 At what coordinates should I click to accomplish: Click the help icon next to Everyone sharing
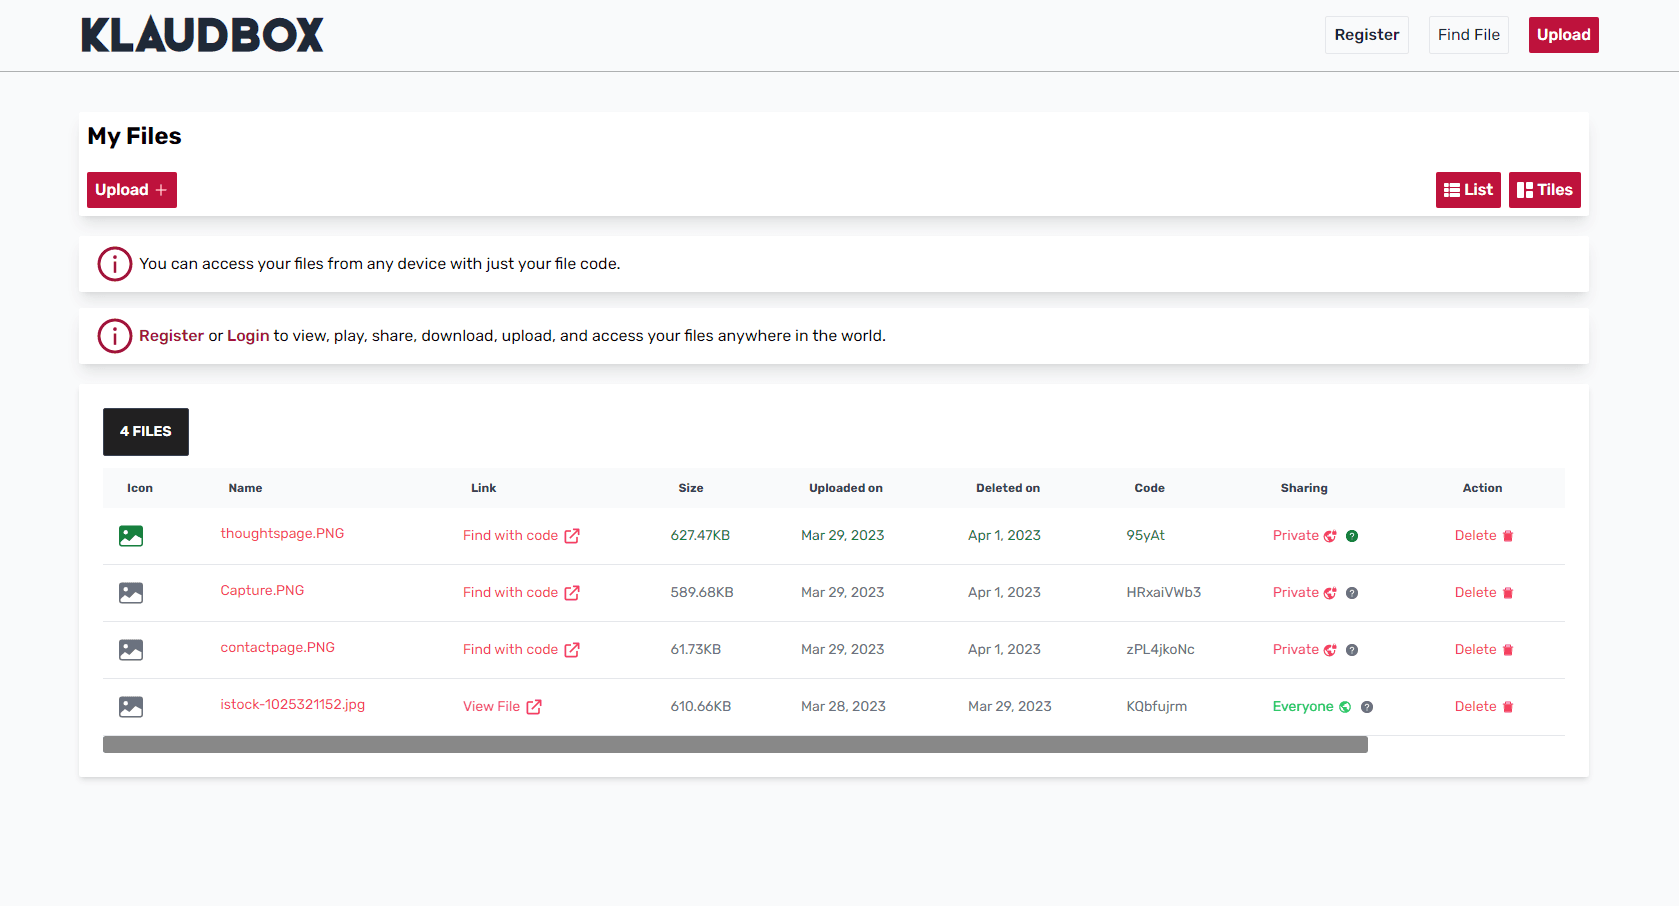pyautogui.click(x=1366, y=707)
